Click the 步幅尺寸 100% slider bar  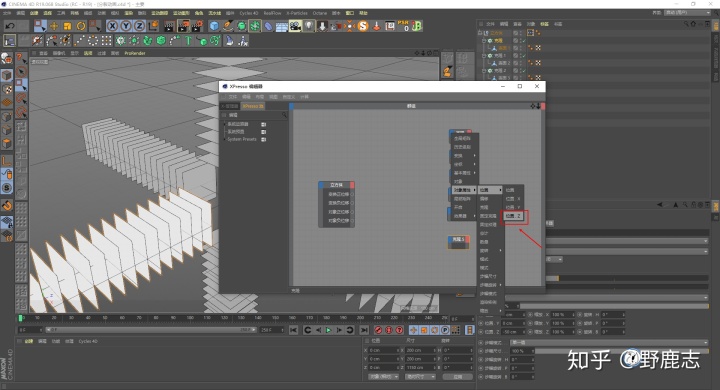pos(622,351)
